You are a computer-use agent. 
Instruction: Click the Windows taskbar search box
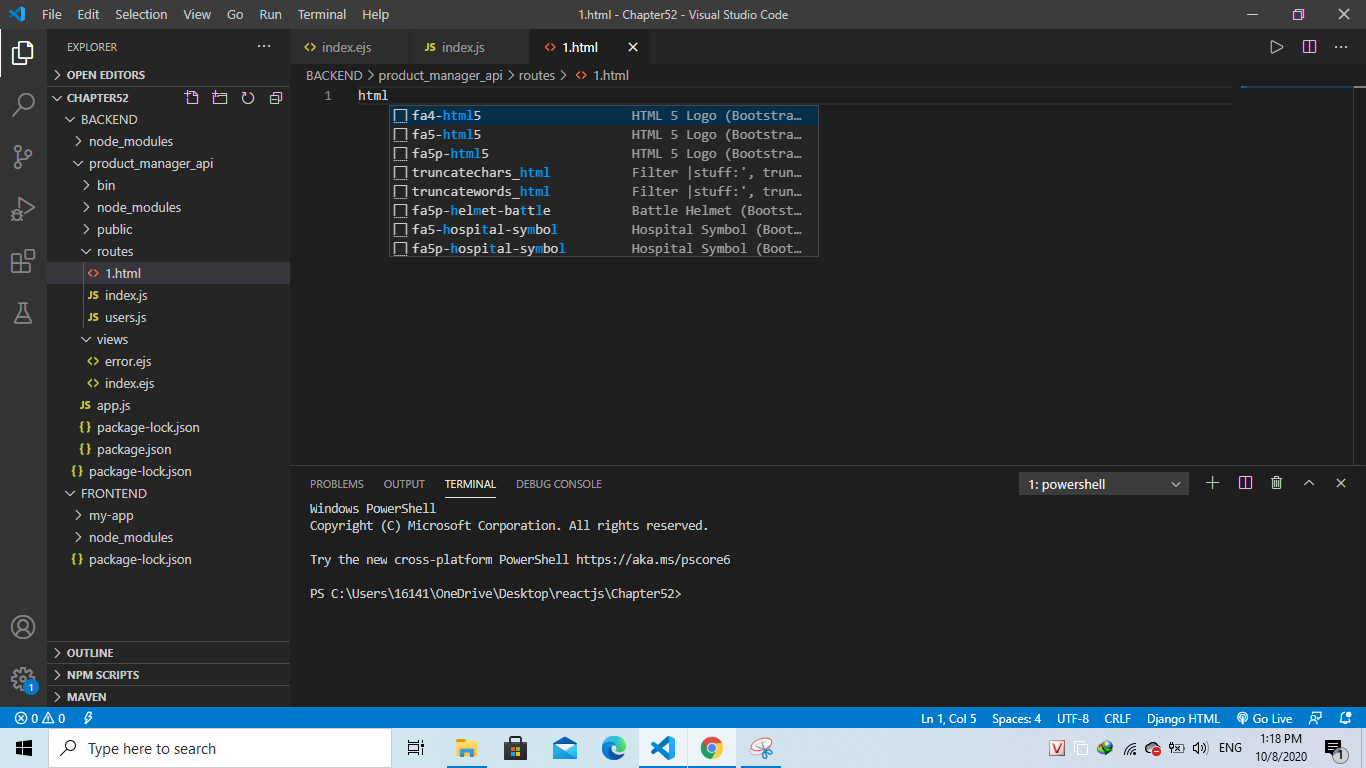[x=220, y=748]
